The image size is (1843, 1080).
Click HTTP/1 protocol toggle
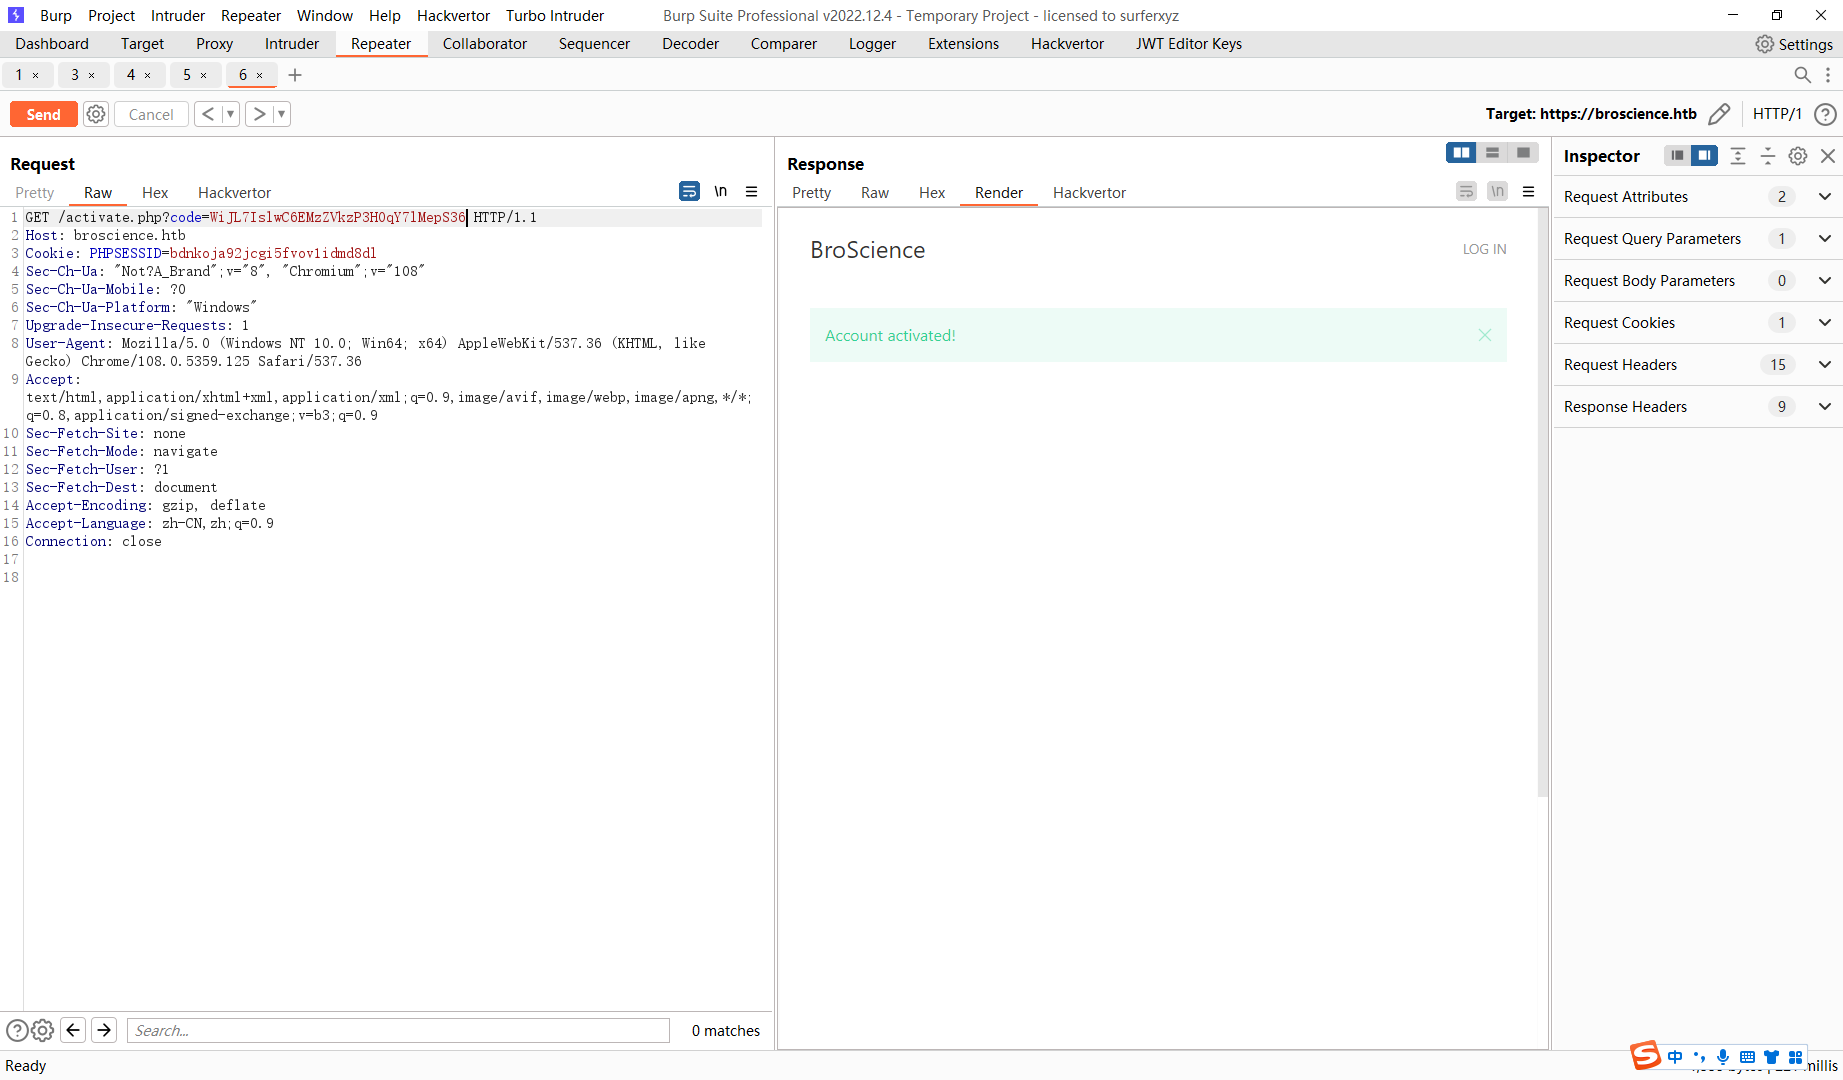[x=1777, y=114]
